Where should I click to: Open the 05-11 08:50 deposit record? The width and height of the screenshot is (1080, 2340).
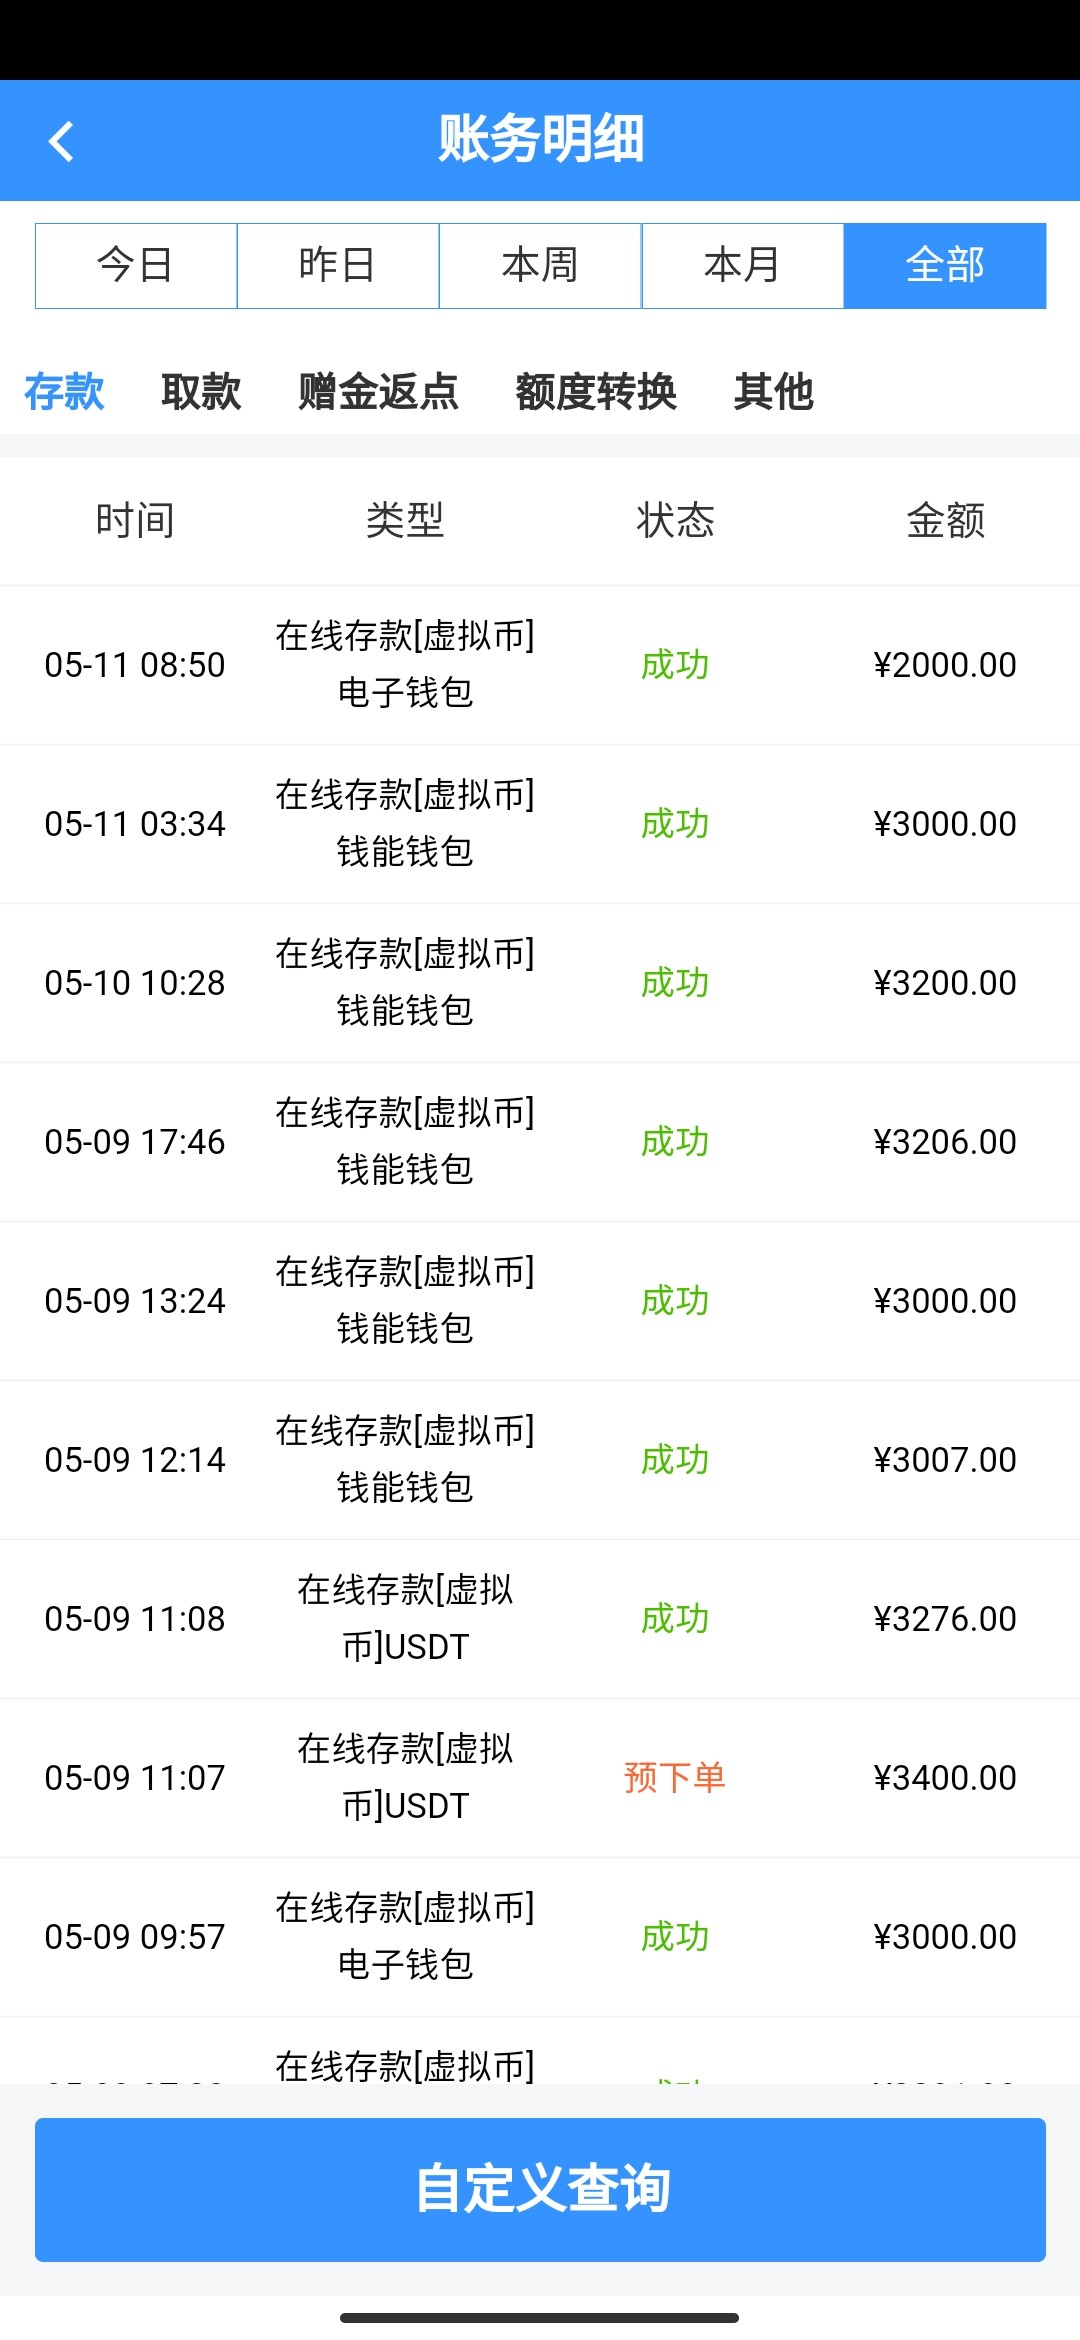(540, 665)
